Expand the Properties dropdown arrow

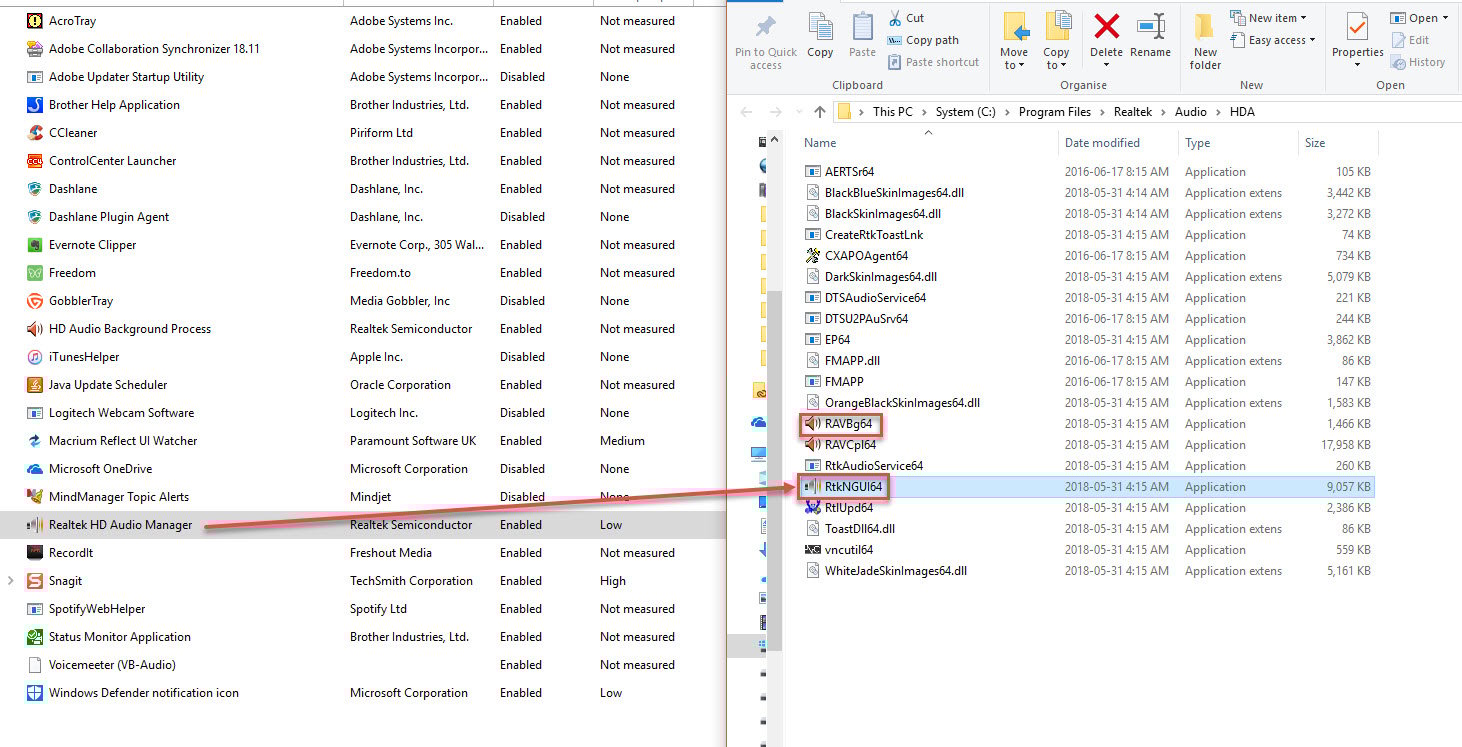coord(1357,66)
